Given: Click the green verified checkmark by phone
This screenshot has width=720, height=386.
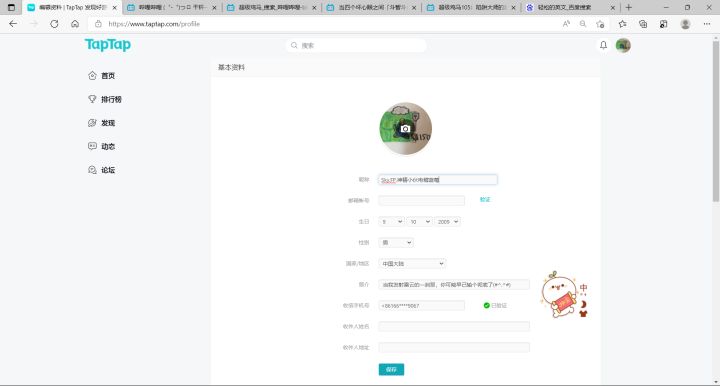Looking at the screenshot, I should pyautogui.click(x=486, y=305).
